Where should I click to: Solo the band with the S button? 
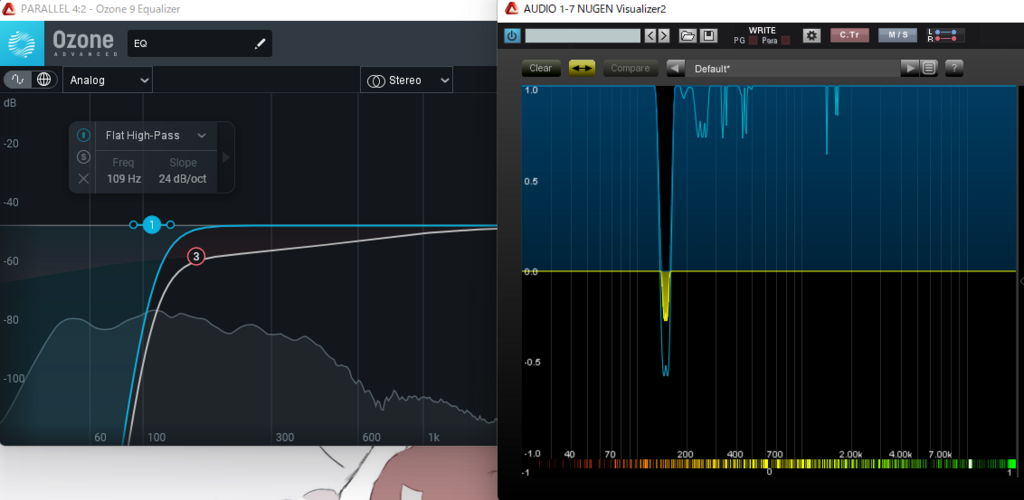84,157
